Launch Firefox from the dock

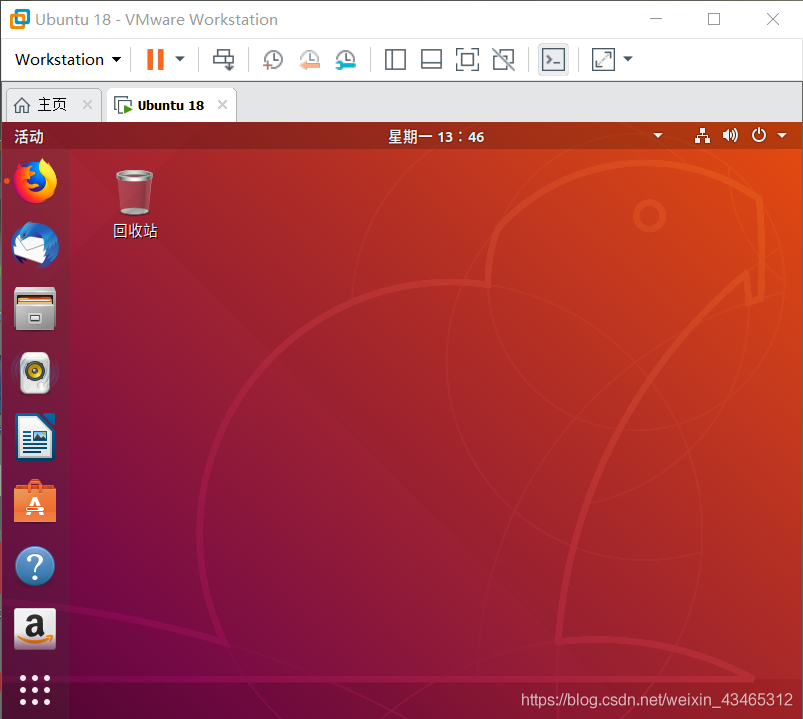click(35, 181)
